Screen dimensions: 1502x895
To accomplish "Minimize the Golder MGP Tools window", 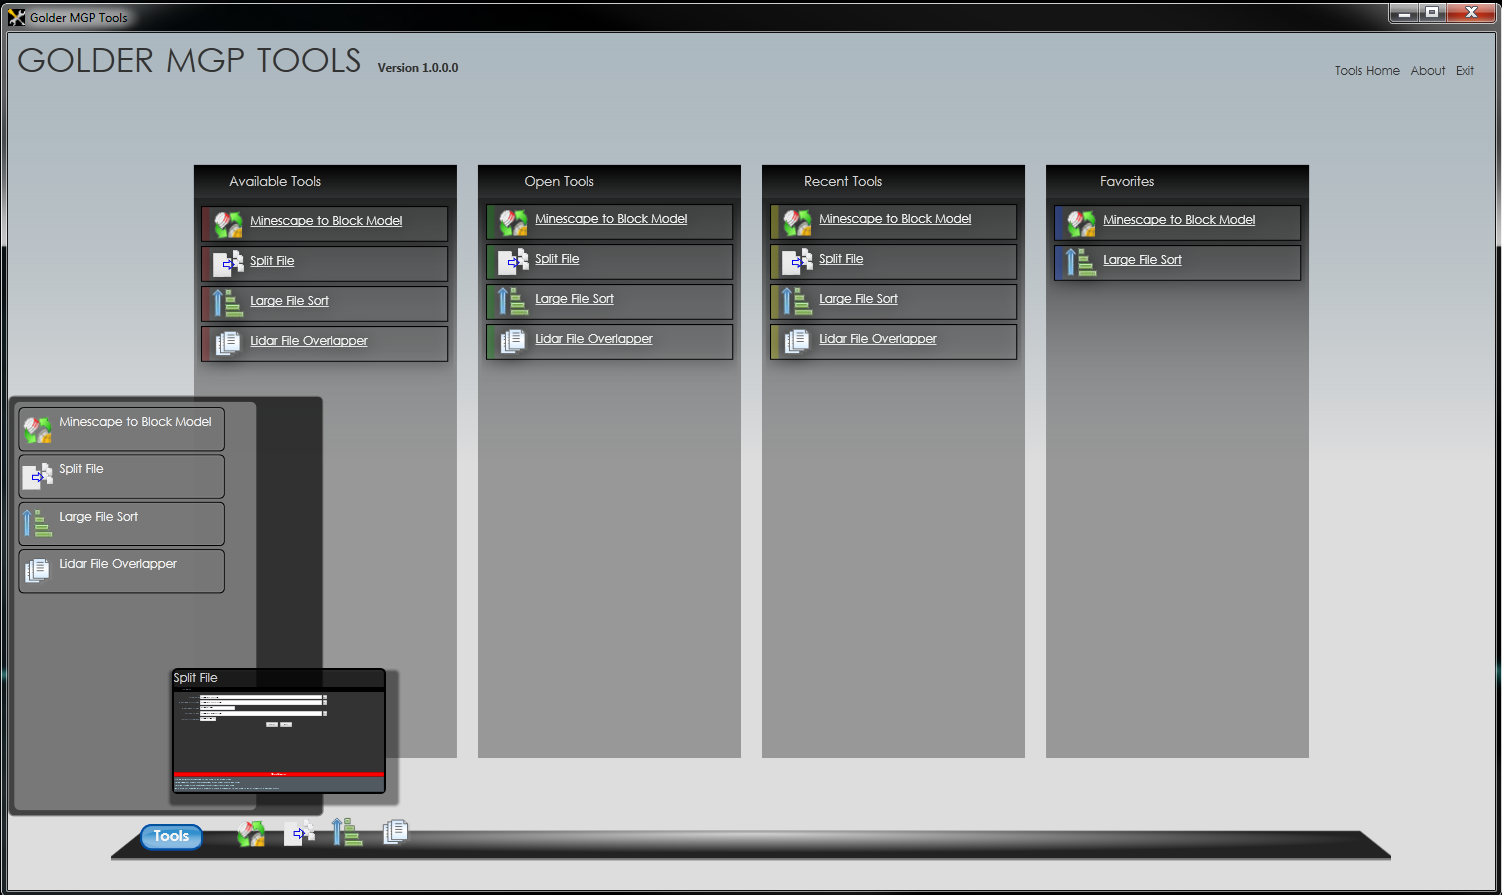I will click(x=1405, y=13).
